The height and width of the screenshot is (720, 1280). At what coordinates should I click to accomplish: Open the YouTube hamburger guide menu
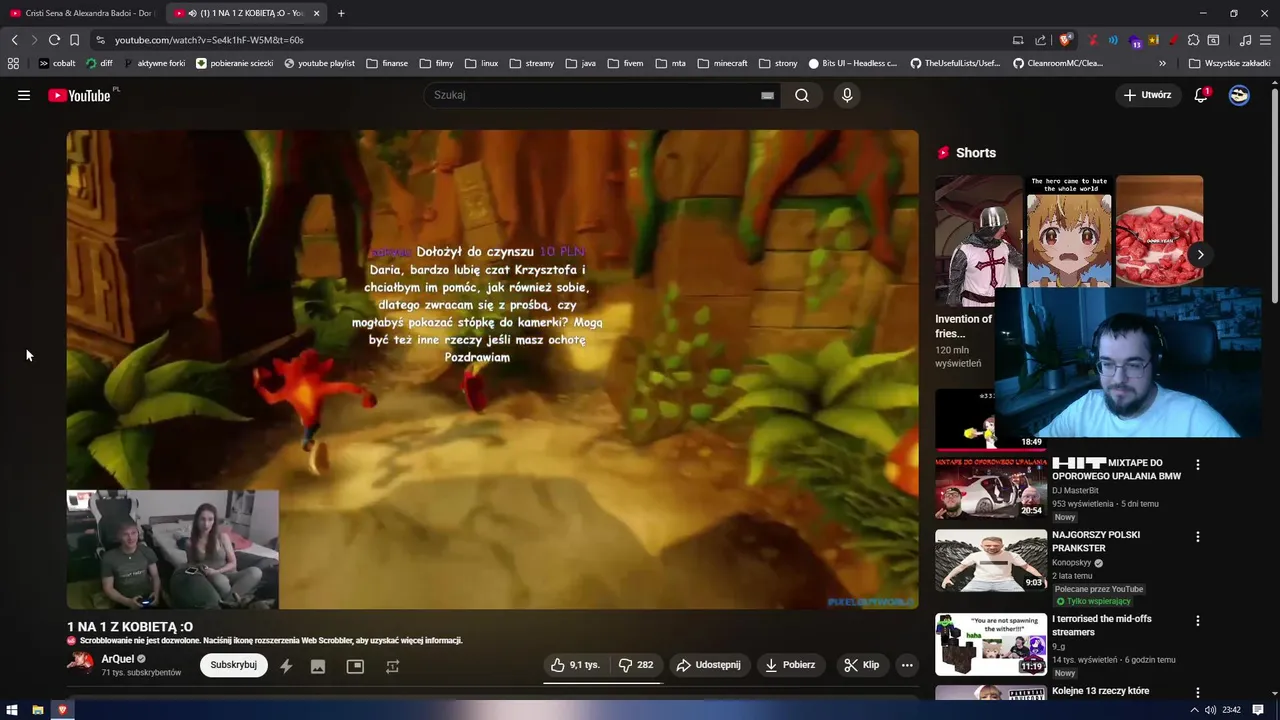tap(24, 95)
